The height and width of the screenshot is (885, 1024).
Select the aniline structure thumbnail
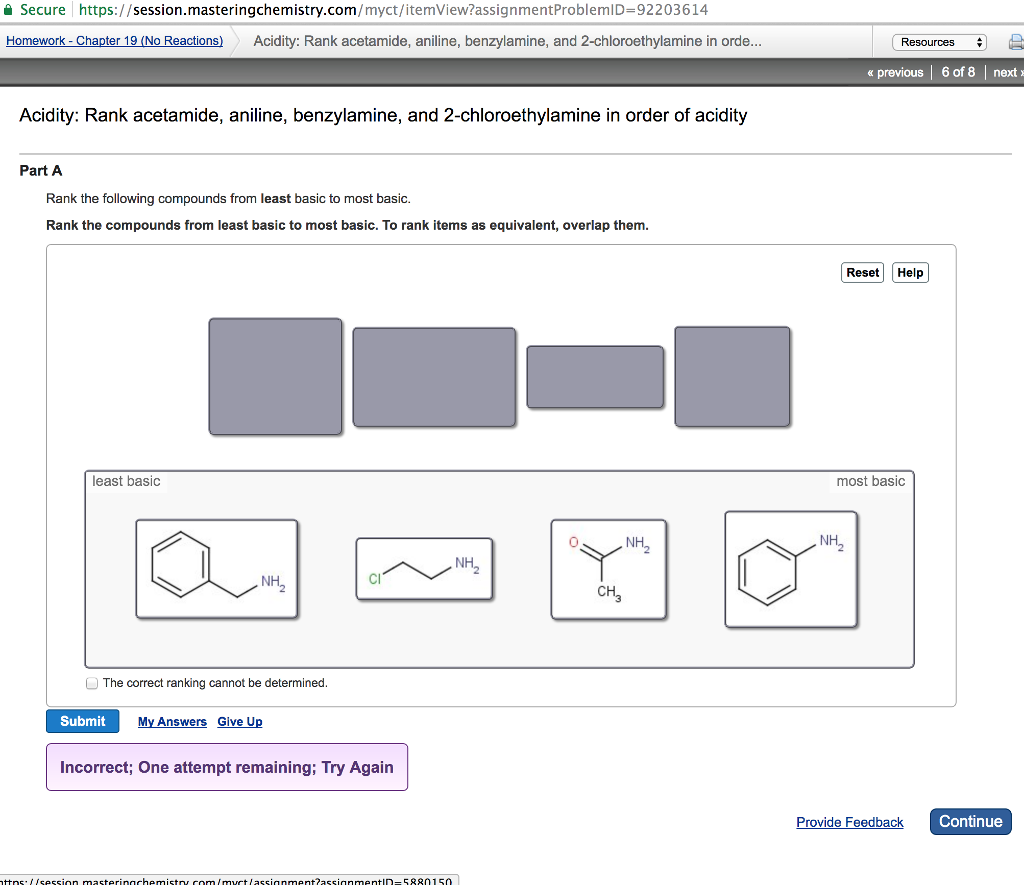pos(791,569)
